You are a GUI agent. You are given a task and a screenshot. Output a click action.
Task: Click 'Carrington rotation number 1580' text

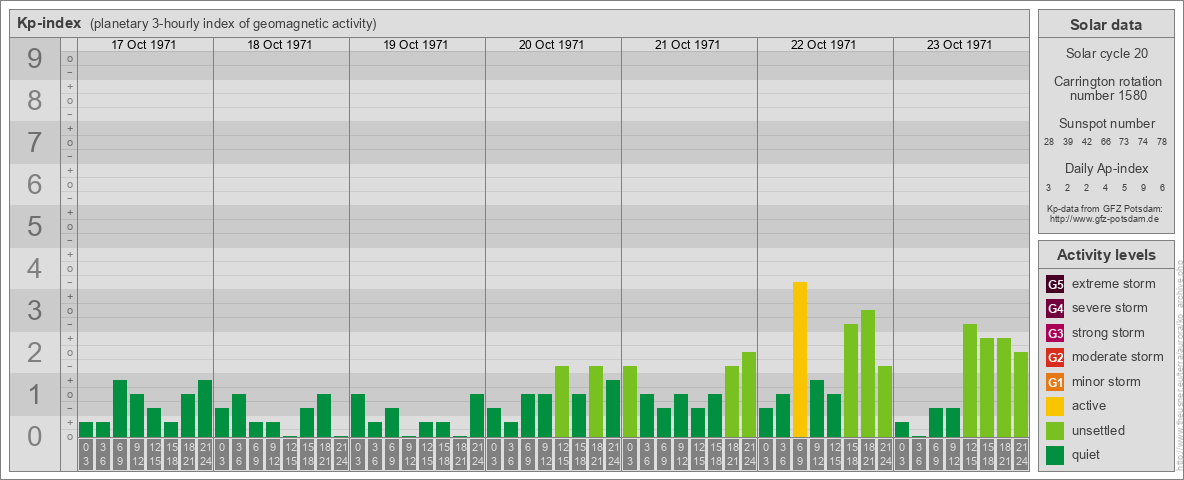point(1106,88)
